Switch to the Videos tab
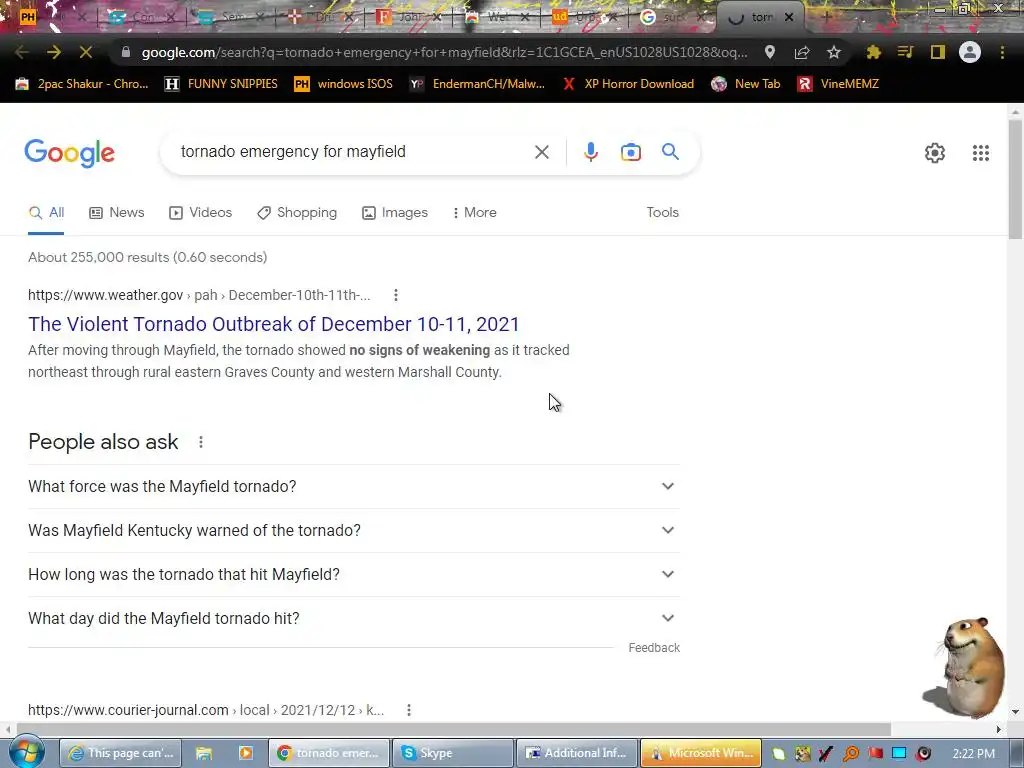This screenshot has width=1024, height=768. pos(200,213)
